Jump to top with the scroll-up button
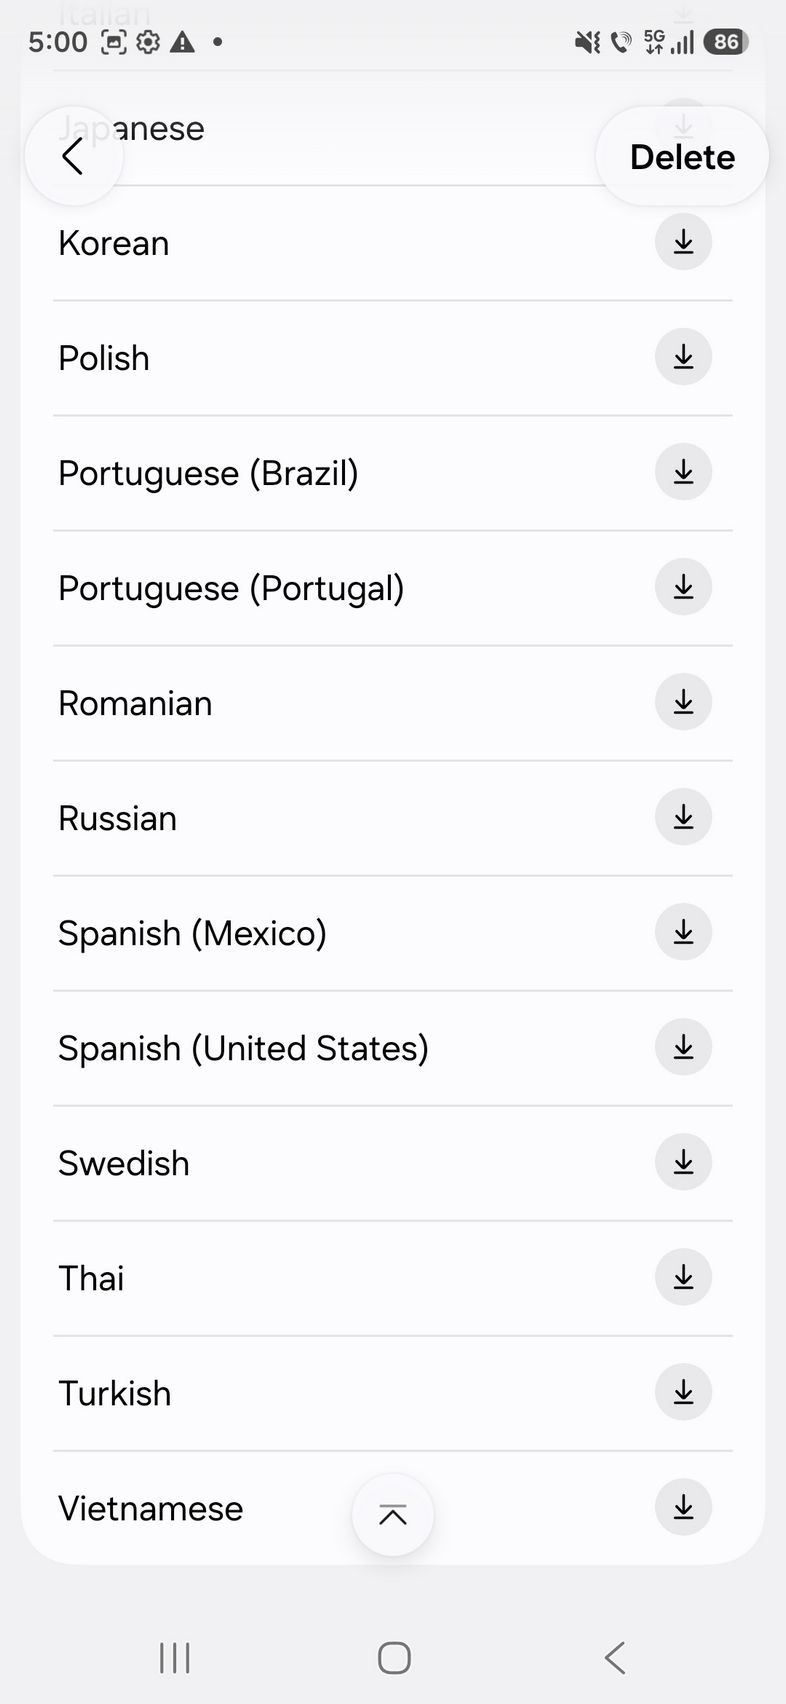This screenshot has width=786, height=1704. click(x=393, y=1515)
